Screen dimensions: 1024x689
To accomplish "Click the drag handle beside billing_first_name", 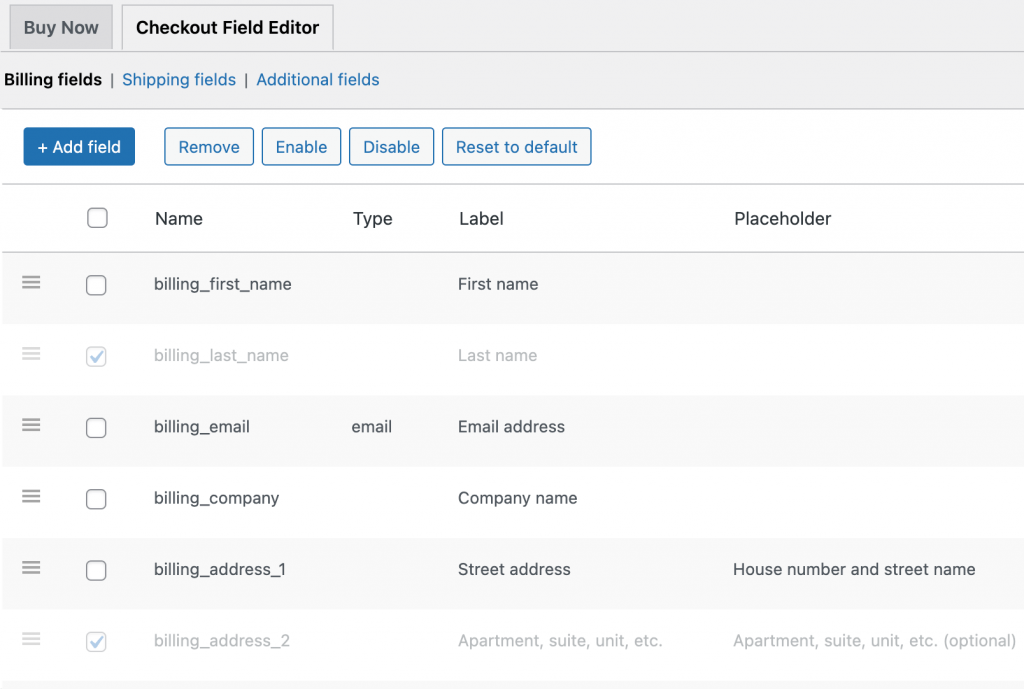I will (31, 283).
